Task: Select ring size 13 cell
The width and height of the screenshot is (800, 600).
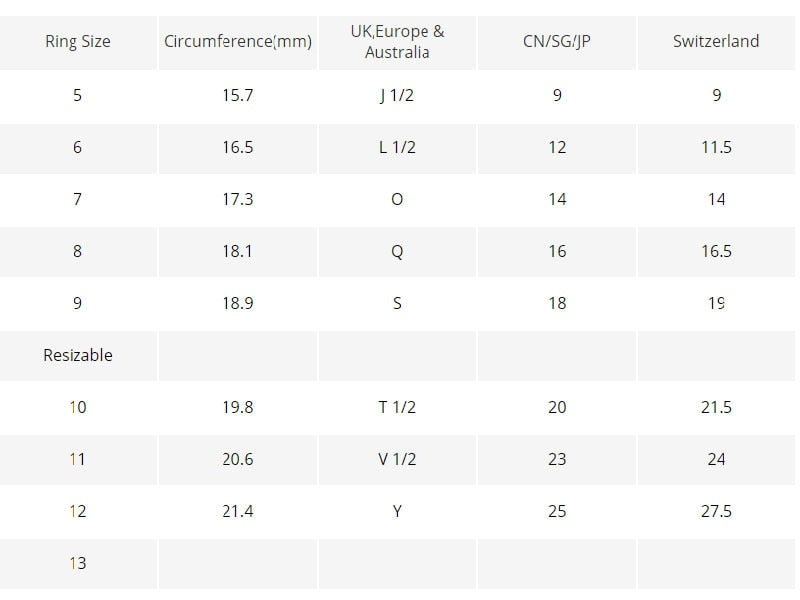Action: point(78,563)
